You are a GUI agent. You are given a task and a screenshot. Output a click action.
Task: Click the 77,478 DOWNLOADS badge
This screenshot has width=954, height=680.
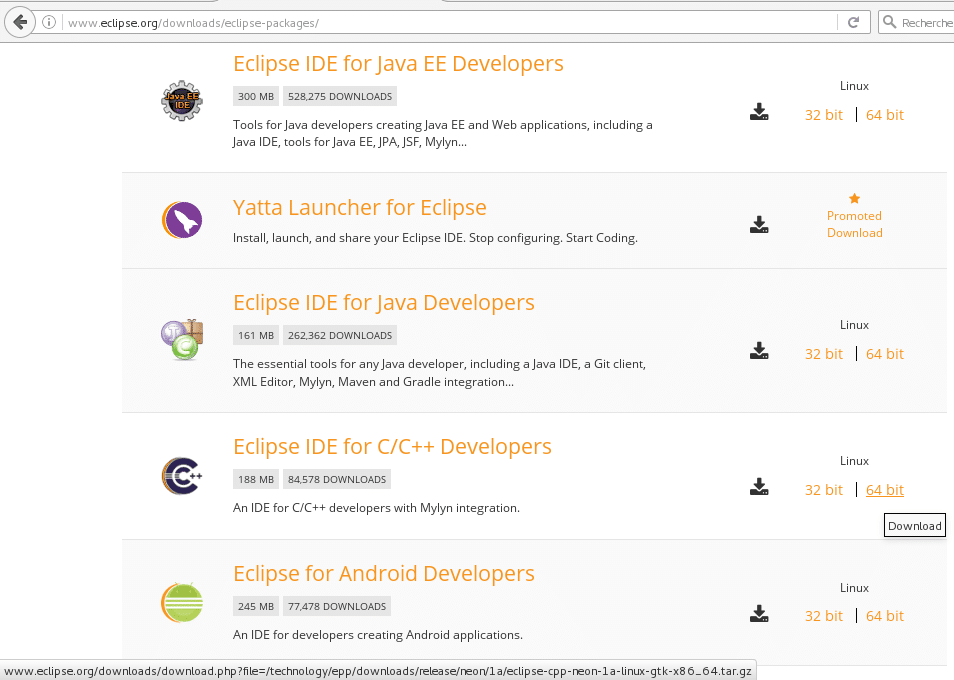[x=337, y=606]
